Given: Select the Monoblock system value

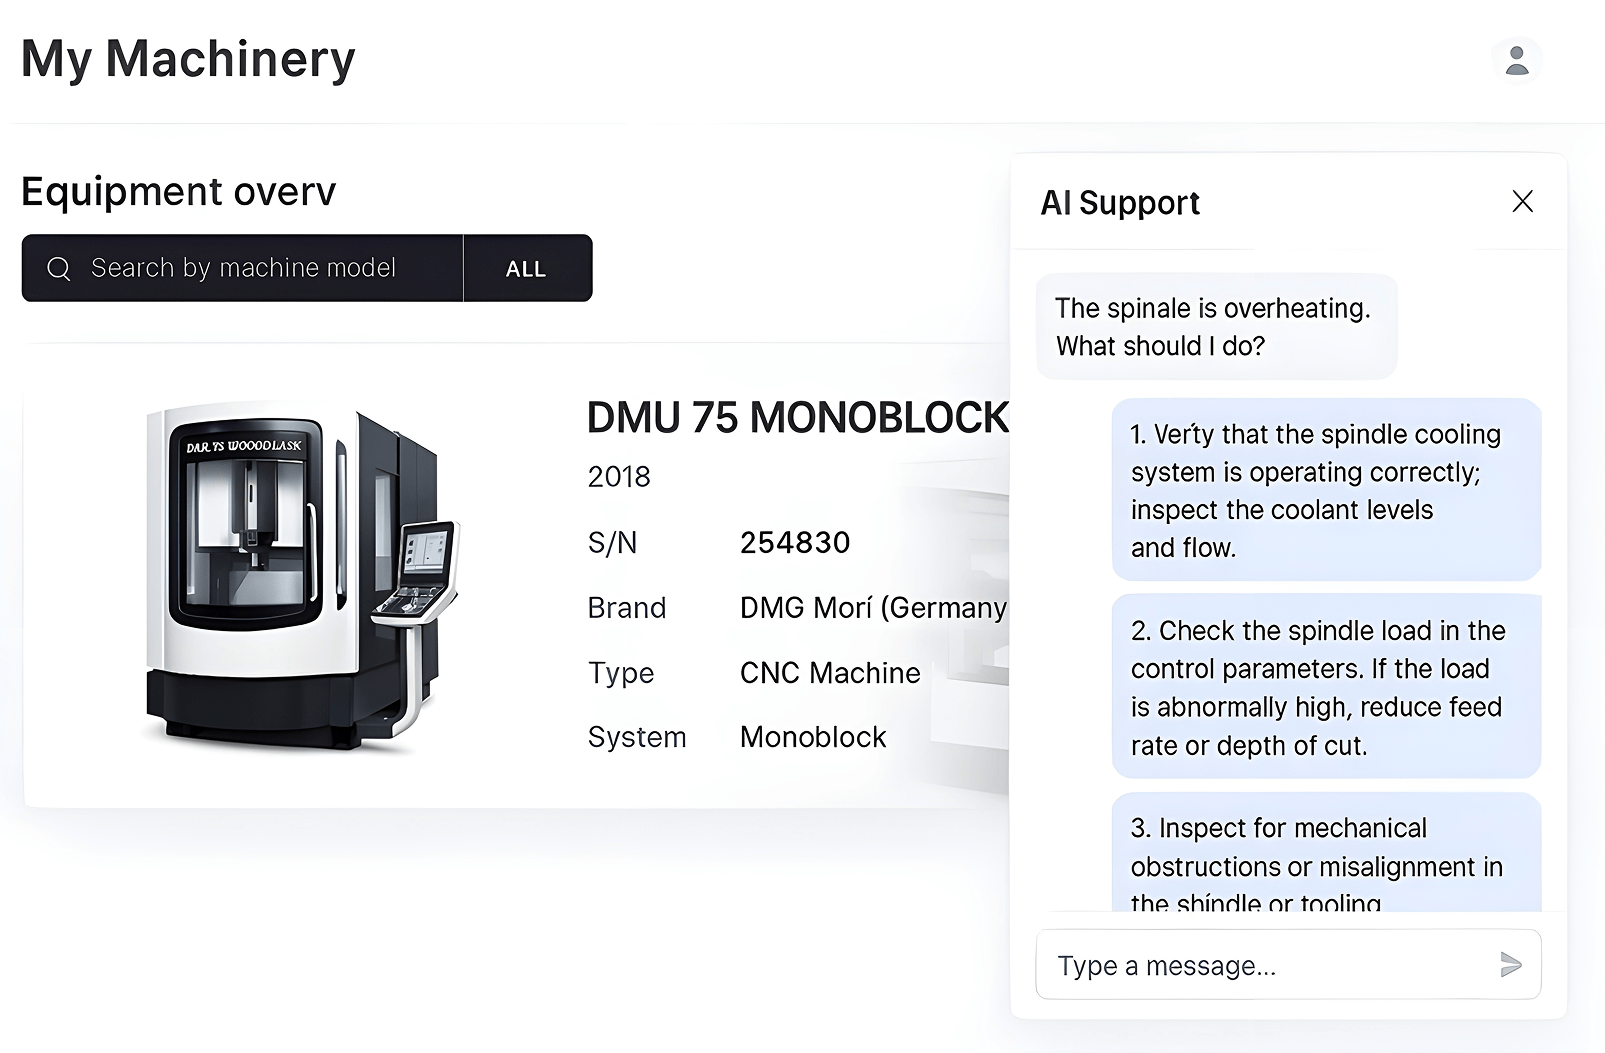Looking at the screenshot, I should (812, 737).
